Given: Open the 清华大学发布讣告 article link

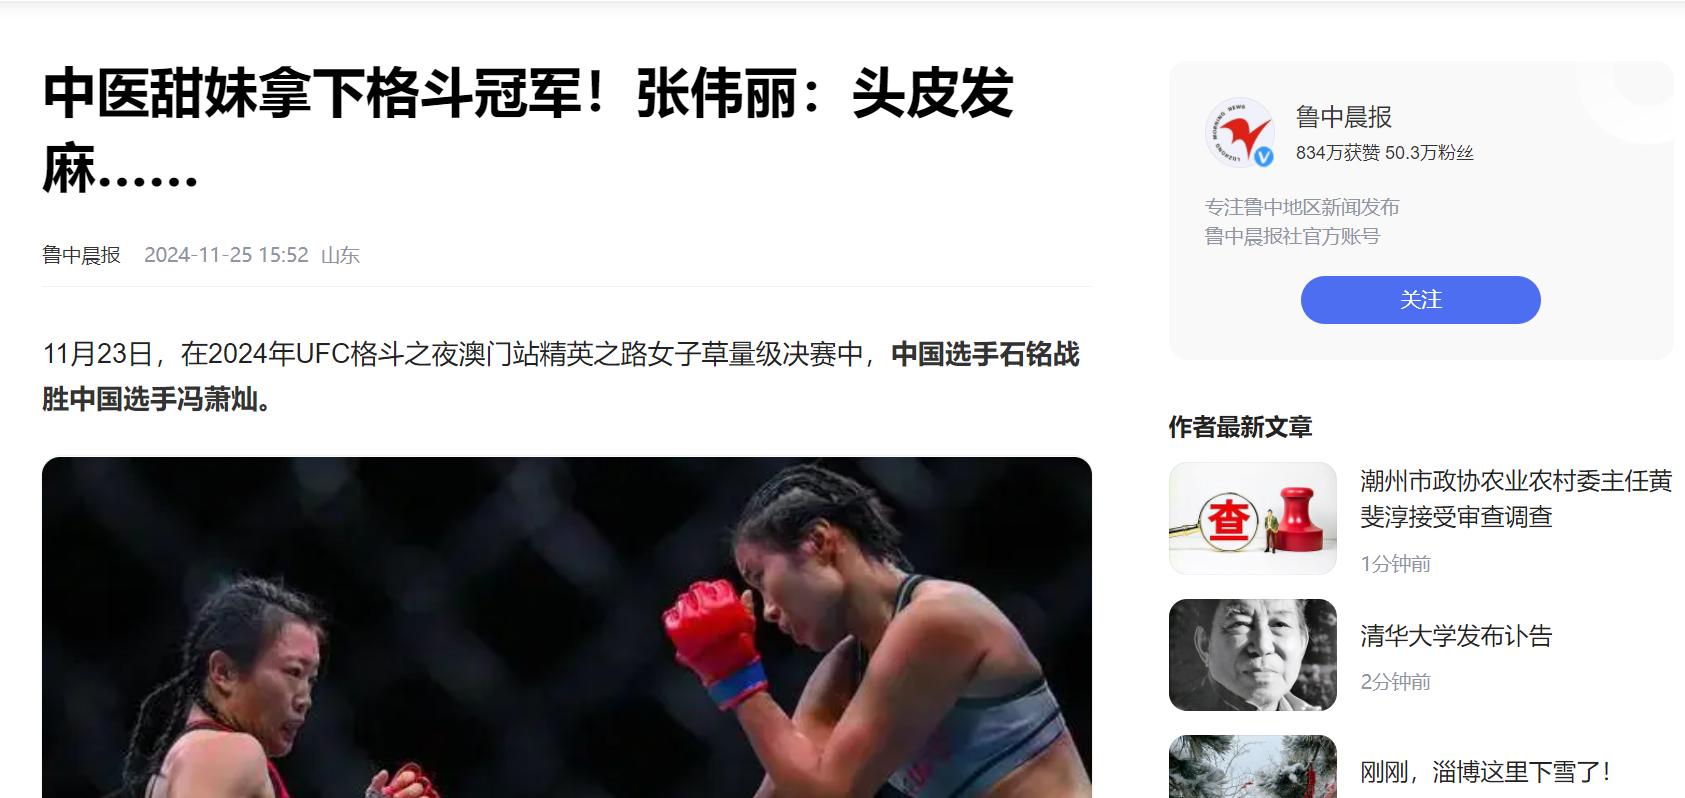Looking at the screenshot, I should click(1456, 636).
